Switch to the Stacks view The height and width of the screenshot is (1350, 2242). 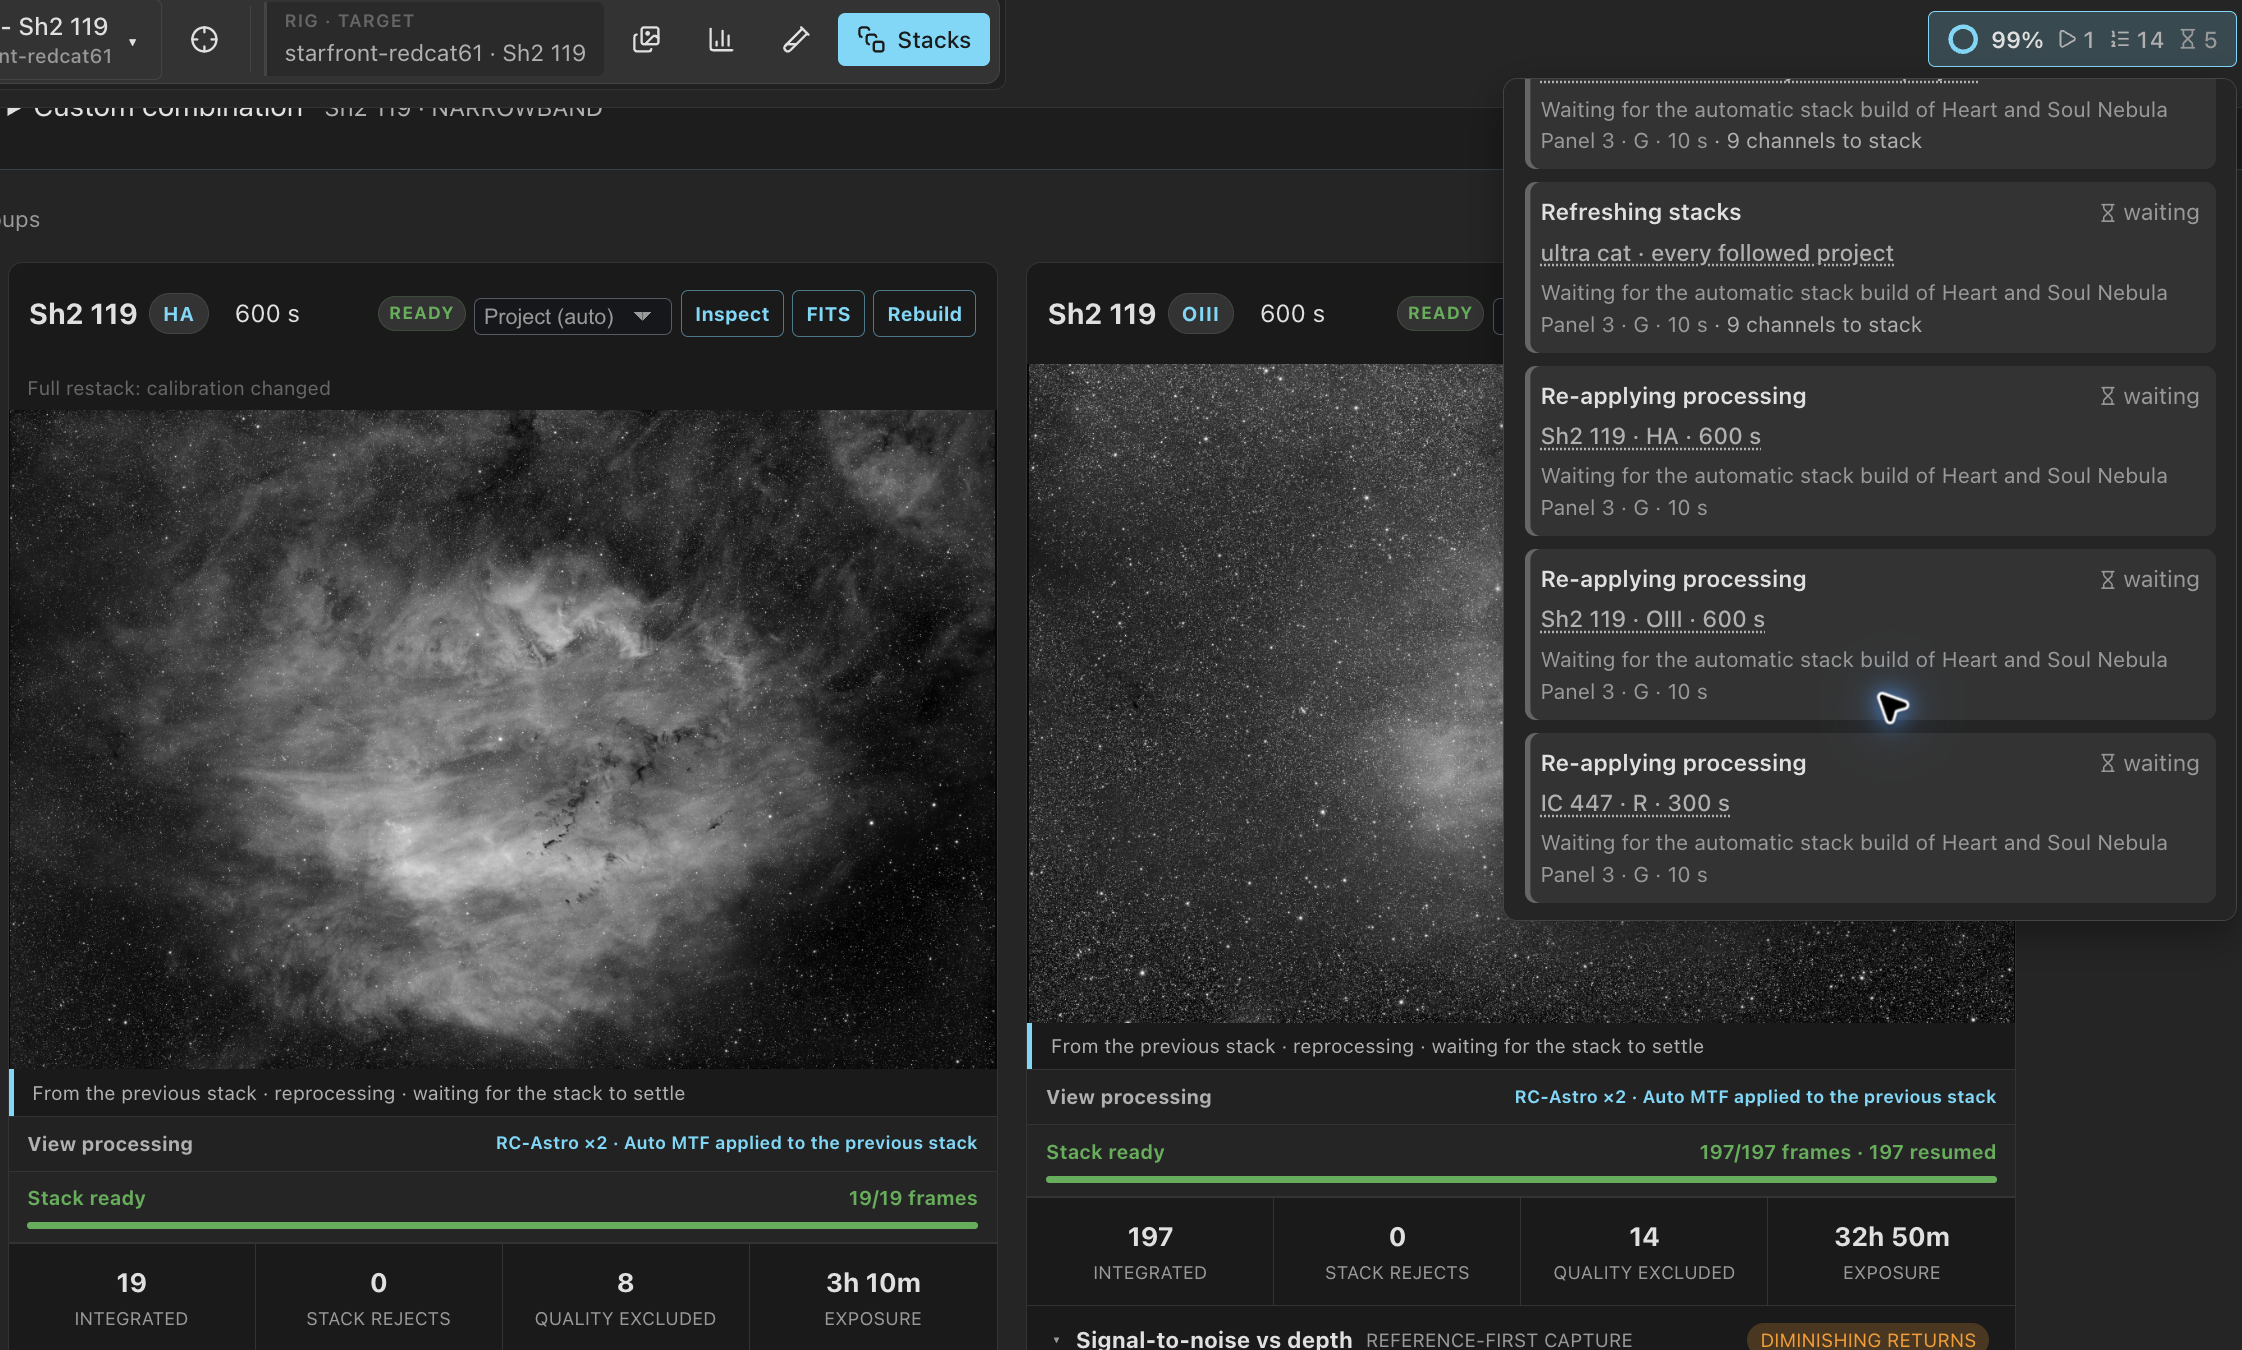pos(914,40)
